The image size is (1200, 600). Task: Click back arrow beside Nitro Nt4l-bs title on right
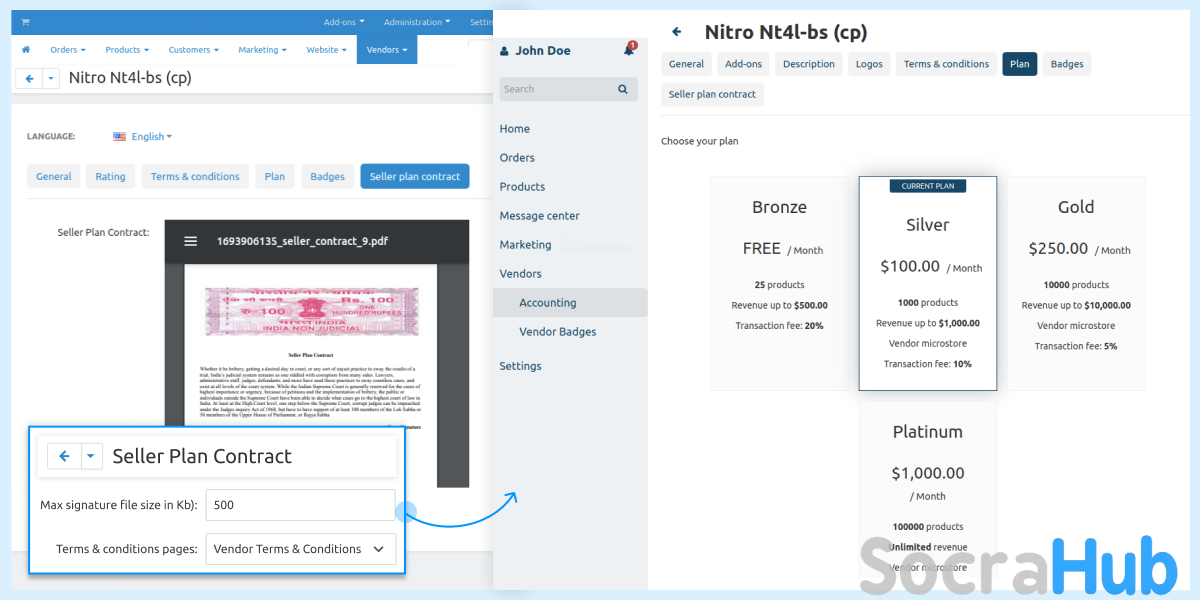(677, 32)
